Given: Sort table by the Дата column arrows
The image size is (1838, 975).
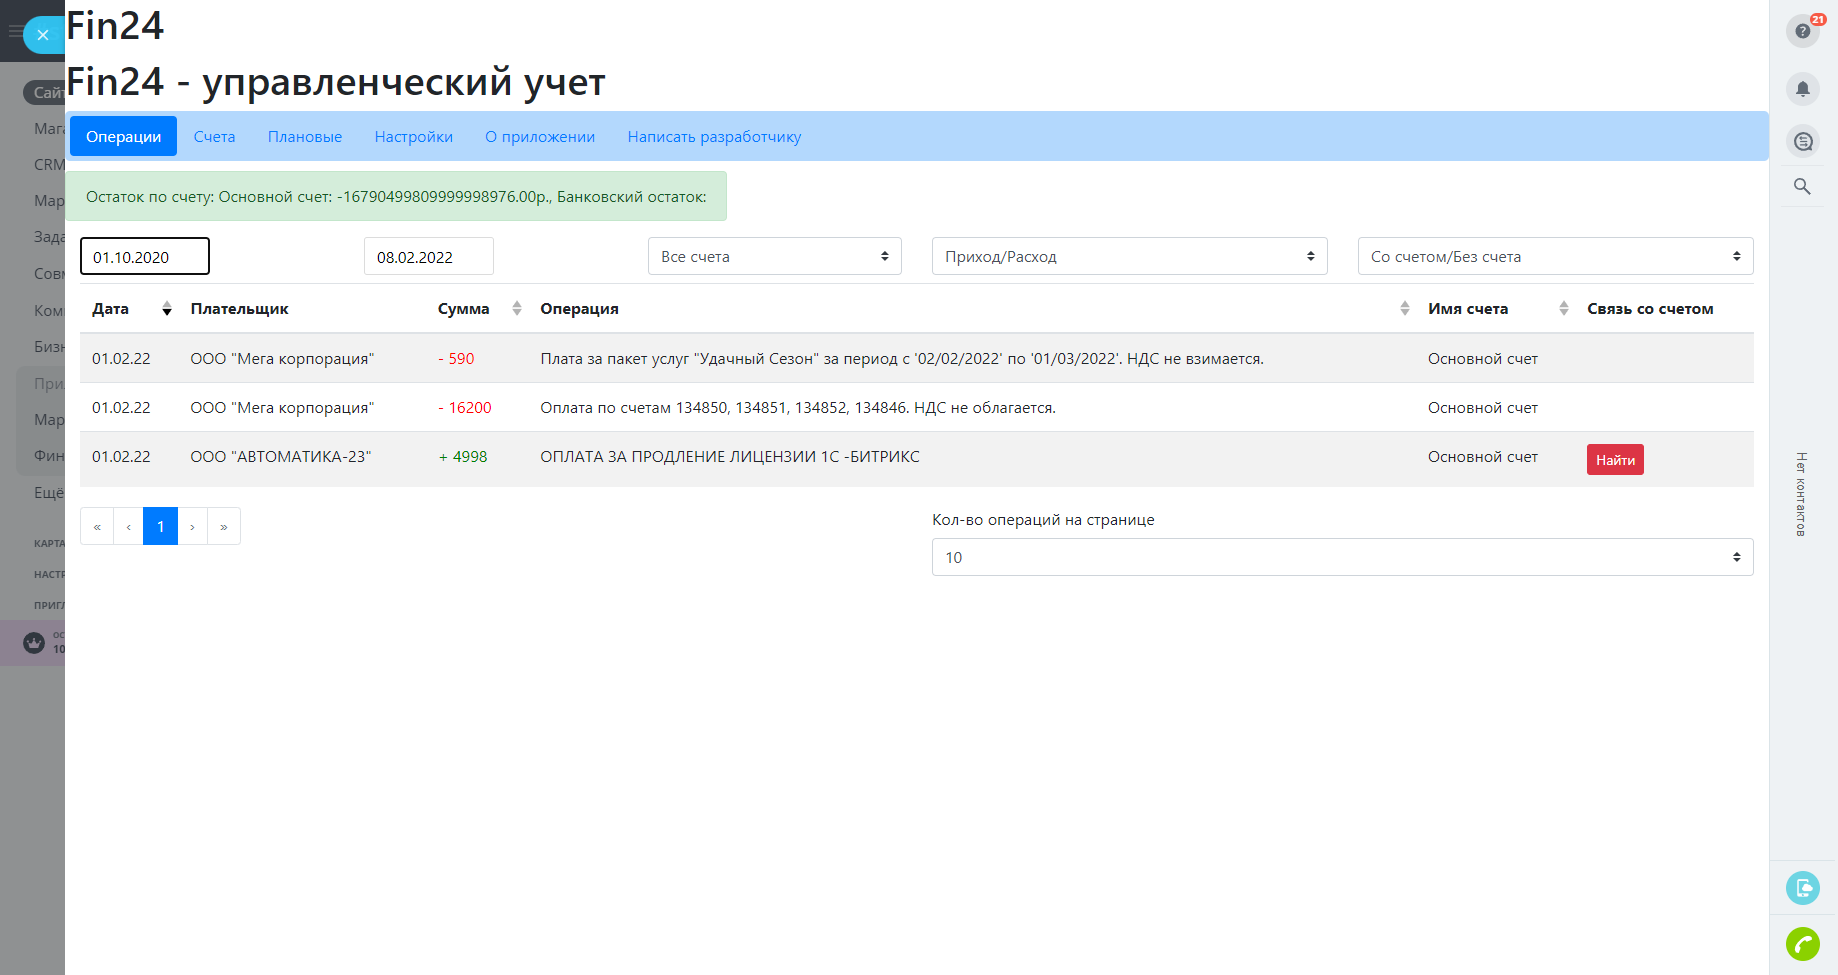Looking at the screenshot, I should pyautogui.click(x=167, y=309).
